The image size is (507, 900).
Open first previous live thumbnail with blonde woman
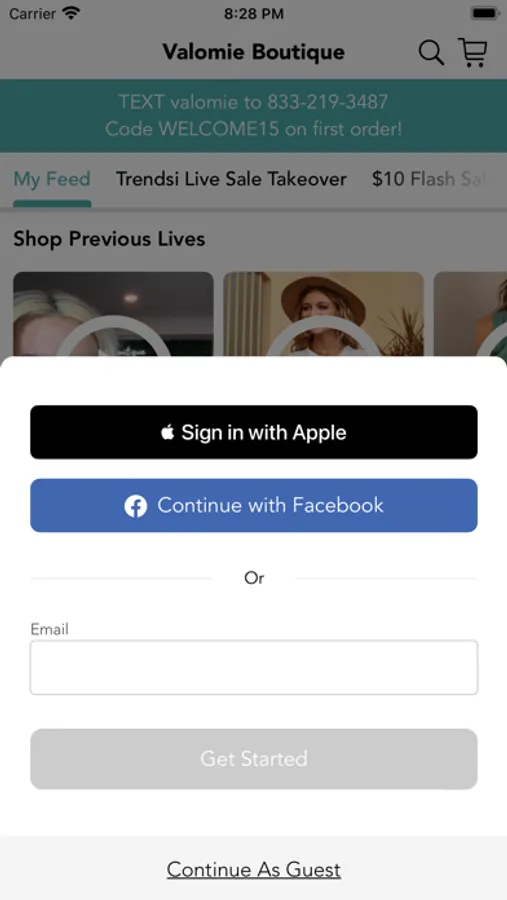[x=113, y=314]
